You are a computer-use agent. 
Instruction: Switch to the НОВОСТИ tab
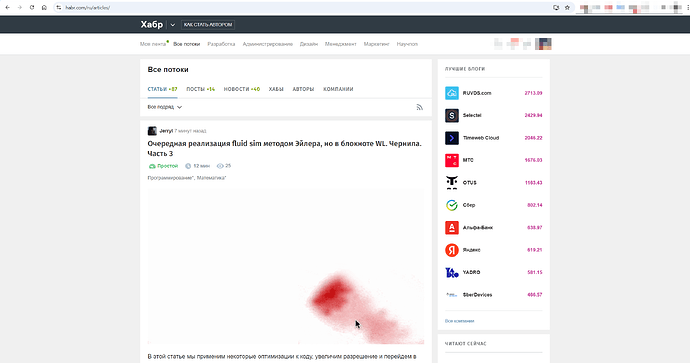[242, 89]
